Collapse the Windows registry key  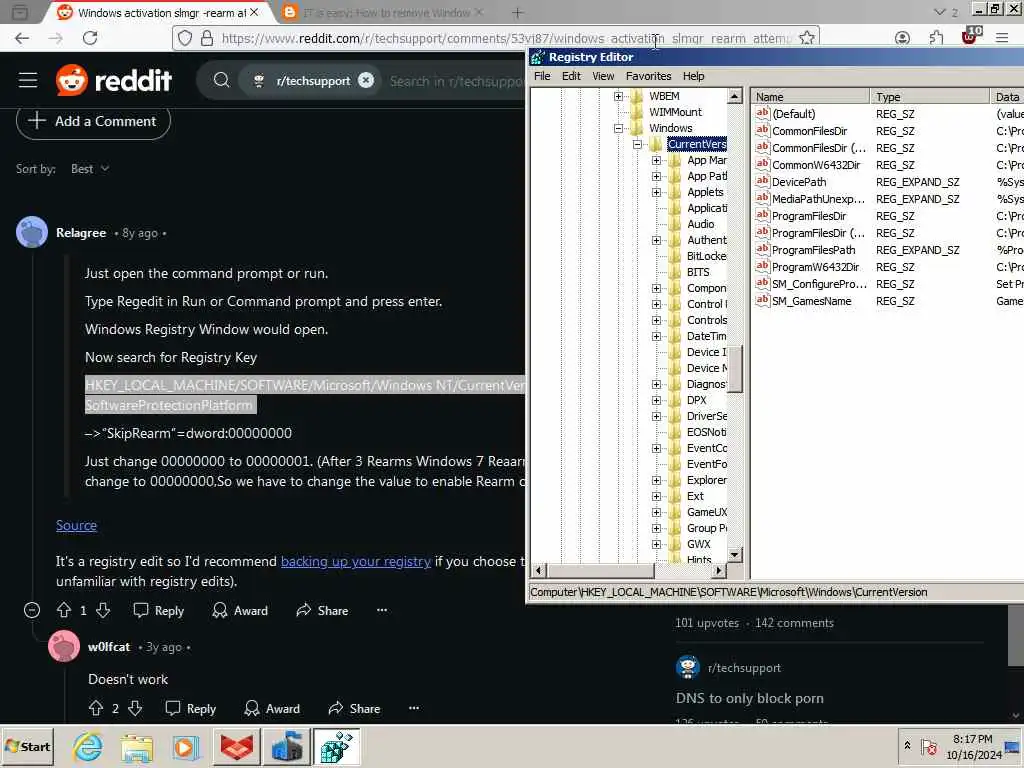[x=618, y=129]
